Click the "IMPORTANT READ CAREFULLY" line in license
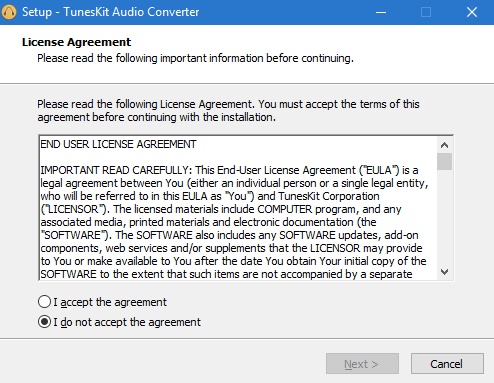Image resolution: width=494 pixels, height=383 pixels. click(x=229, y=170)
